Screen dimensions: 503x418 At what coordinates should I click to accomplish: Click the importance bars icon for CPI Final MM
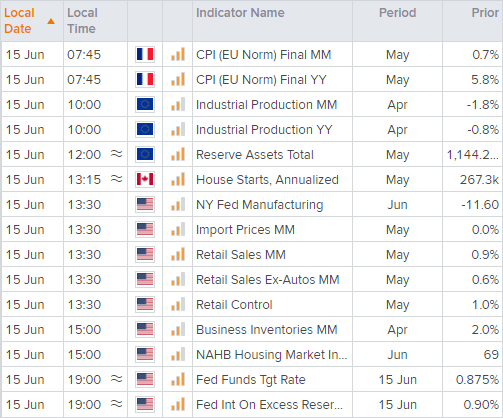click(178, 54)
